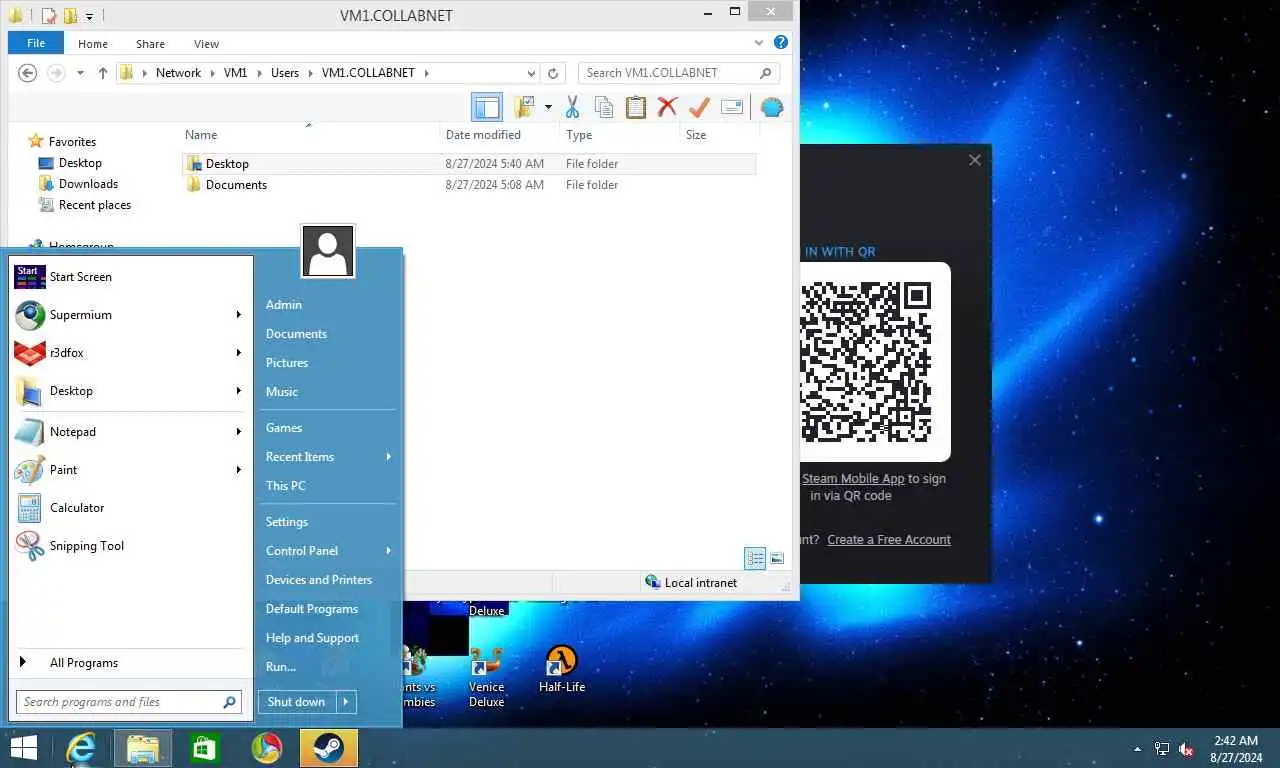Expand the ribbon with chevron arrow
The height and width of the screenshot is (768, 1280).
(759, 44)
